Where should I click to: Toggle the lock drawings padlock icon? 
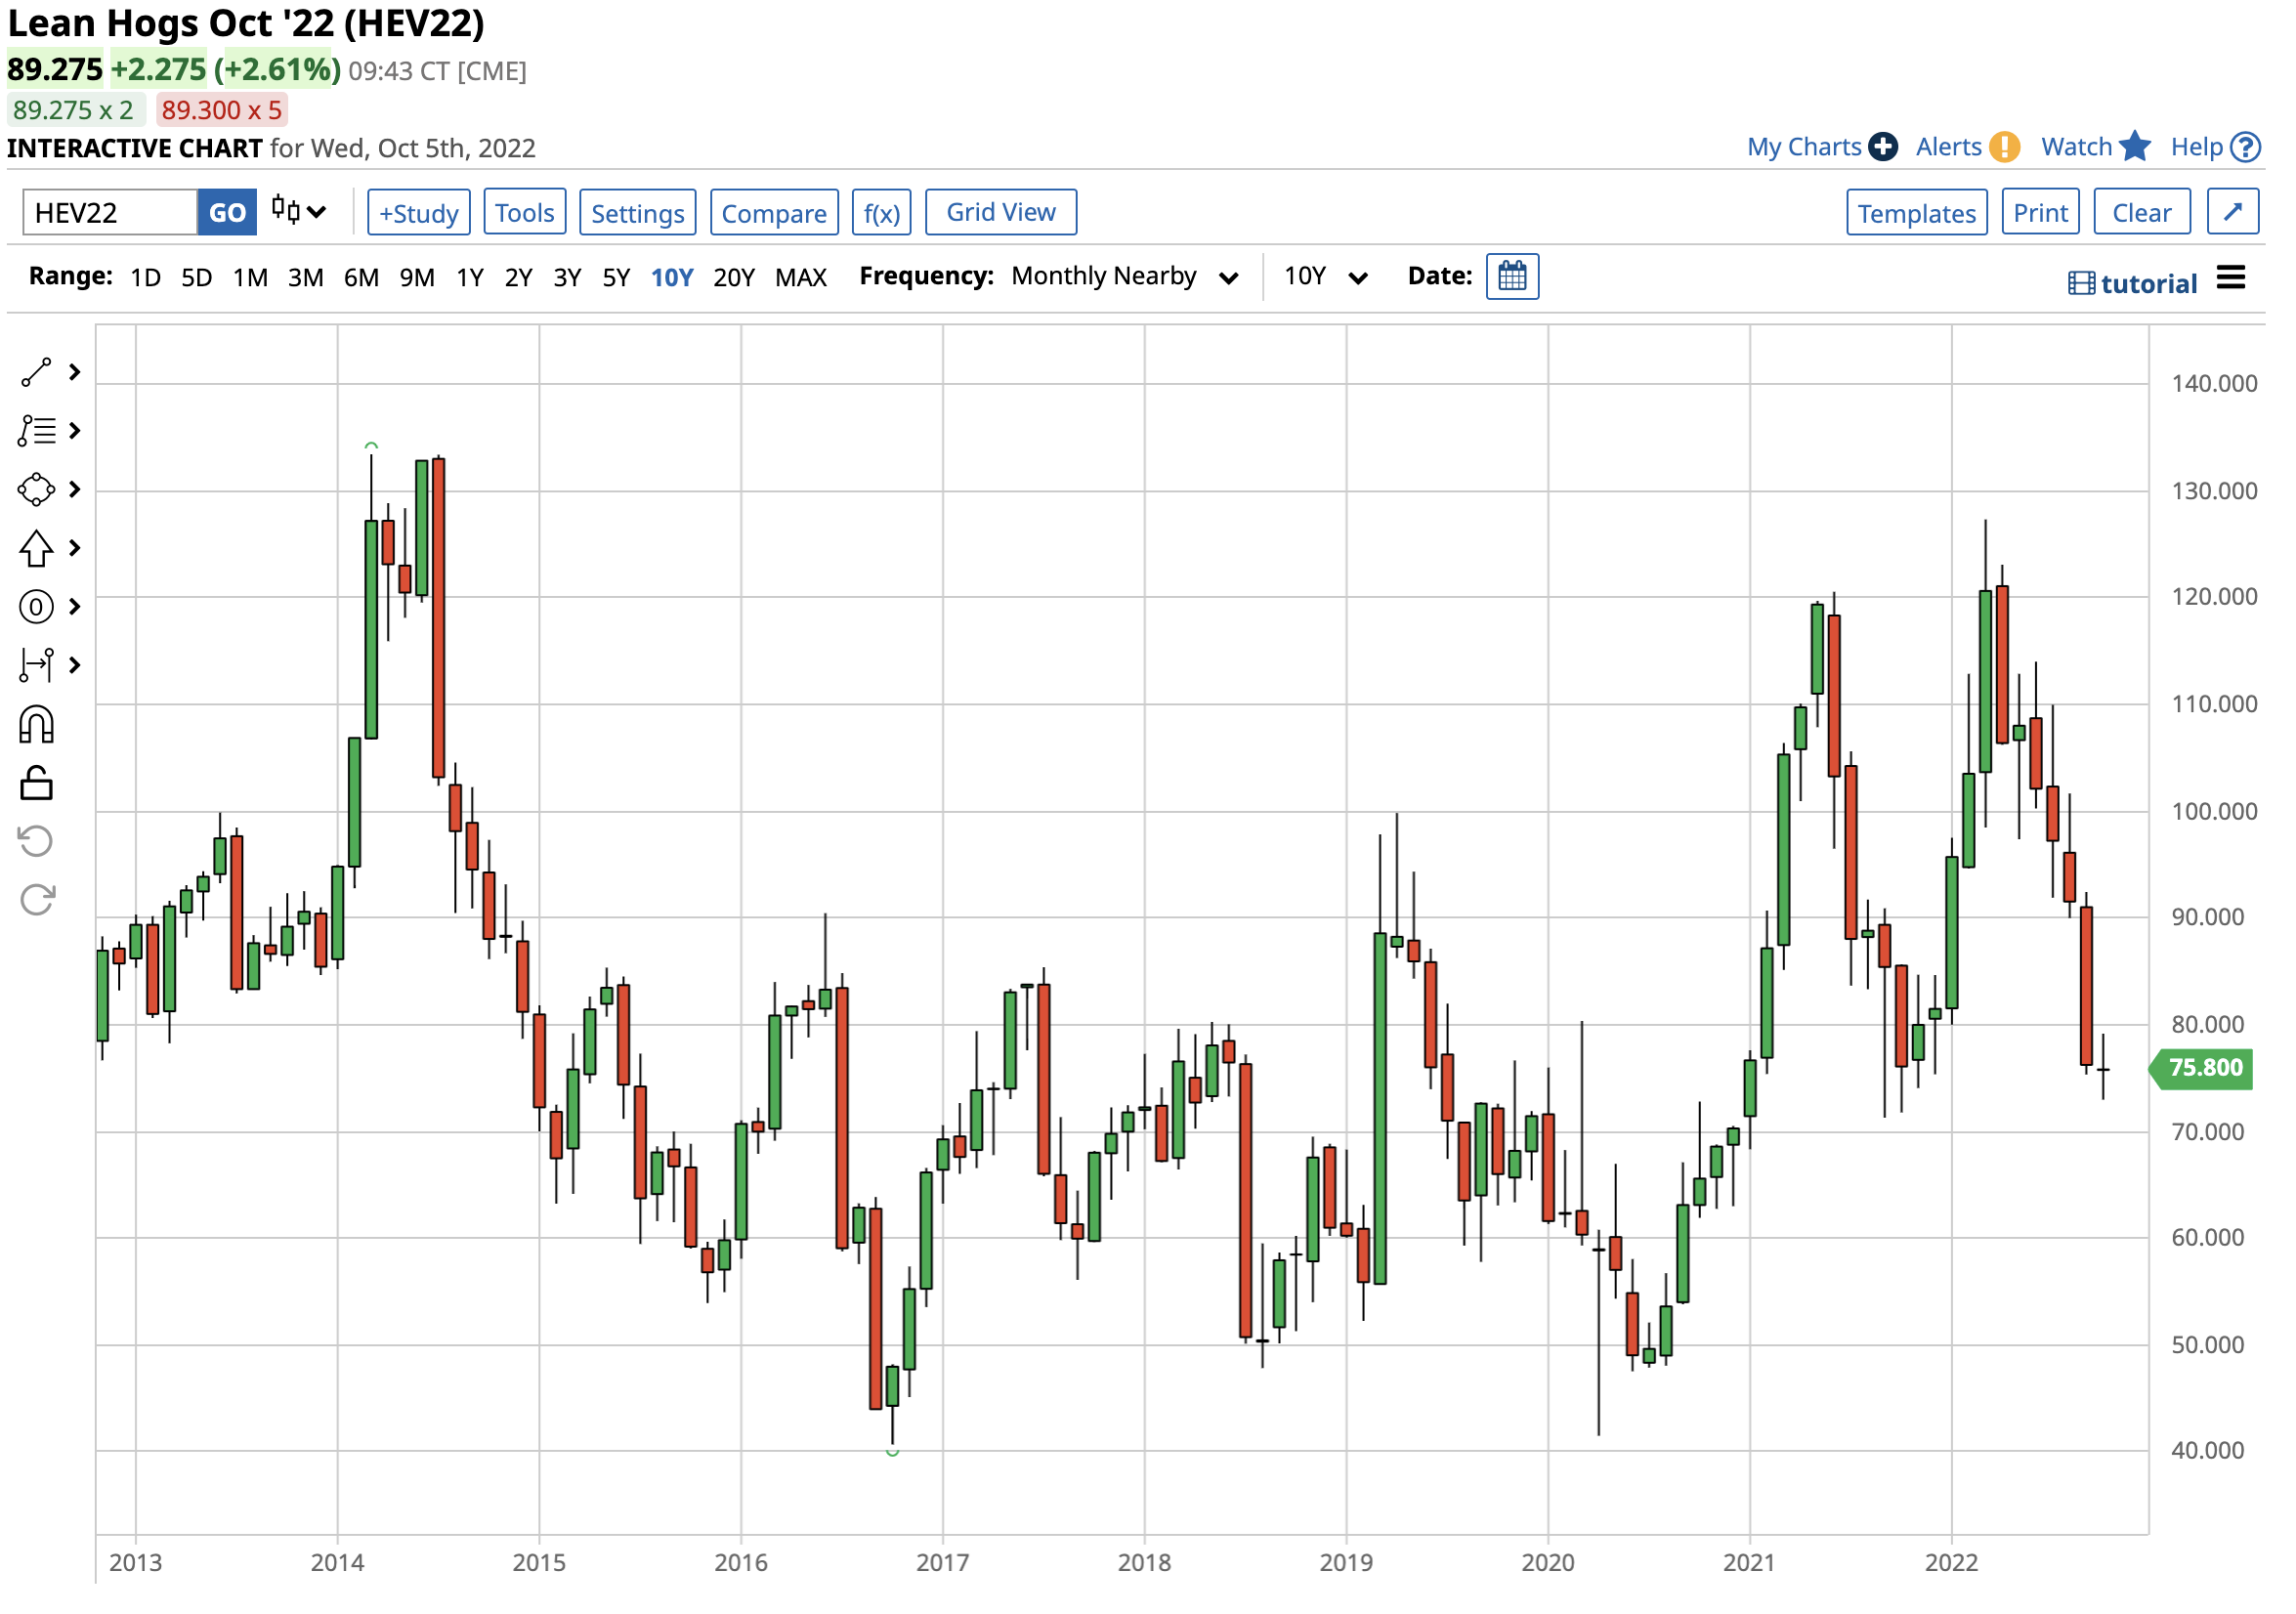pos(36,785)
